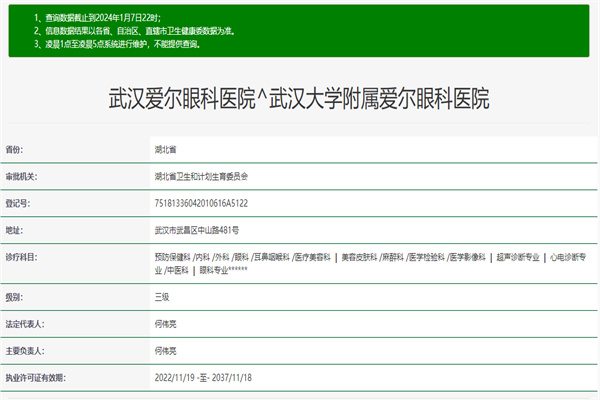Click the 执业许可证有效期 label
Viewport: 600px width, 400px height.
[x=36, y=378]
